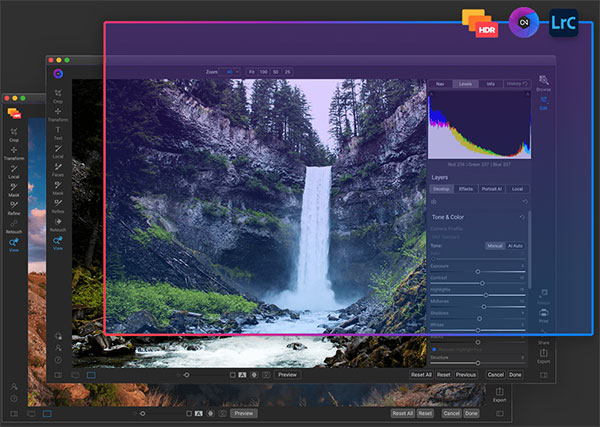Click Done in the front window
The height and width of the screenshot is (427, 600).
pos(515,375)
